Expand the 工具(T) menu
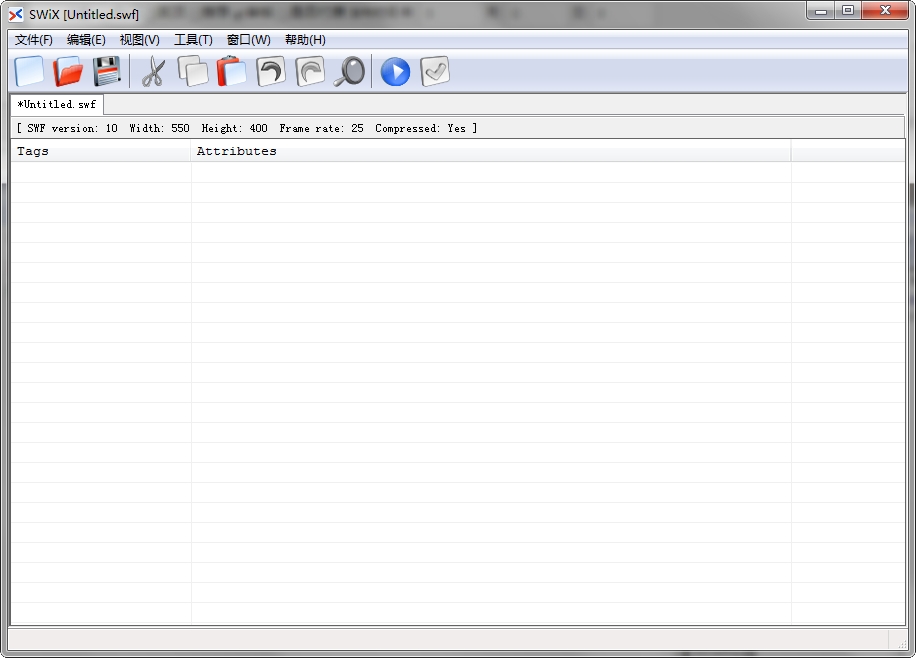Image resolution: width=916 pixels, height=658 pixels. point(193,40)
